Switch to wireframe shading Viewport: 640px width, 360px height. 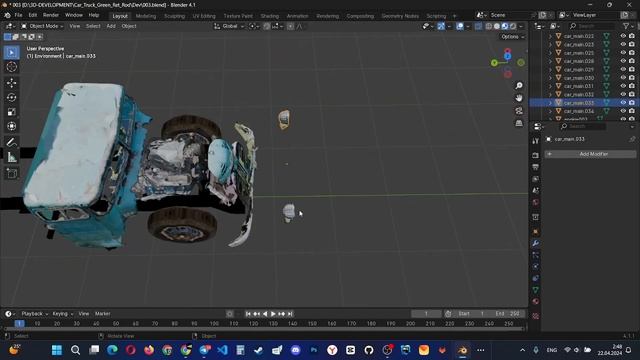pos(489,26)
